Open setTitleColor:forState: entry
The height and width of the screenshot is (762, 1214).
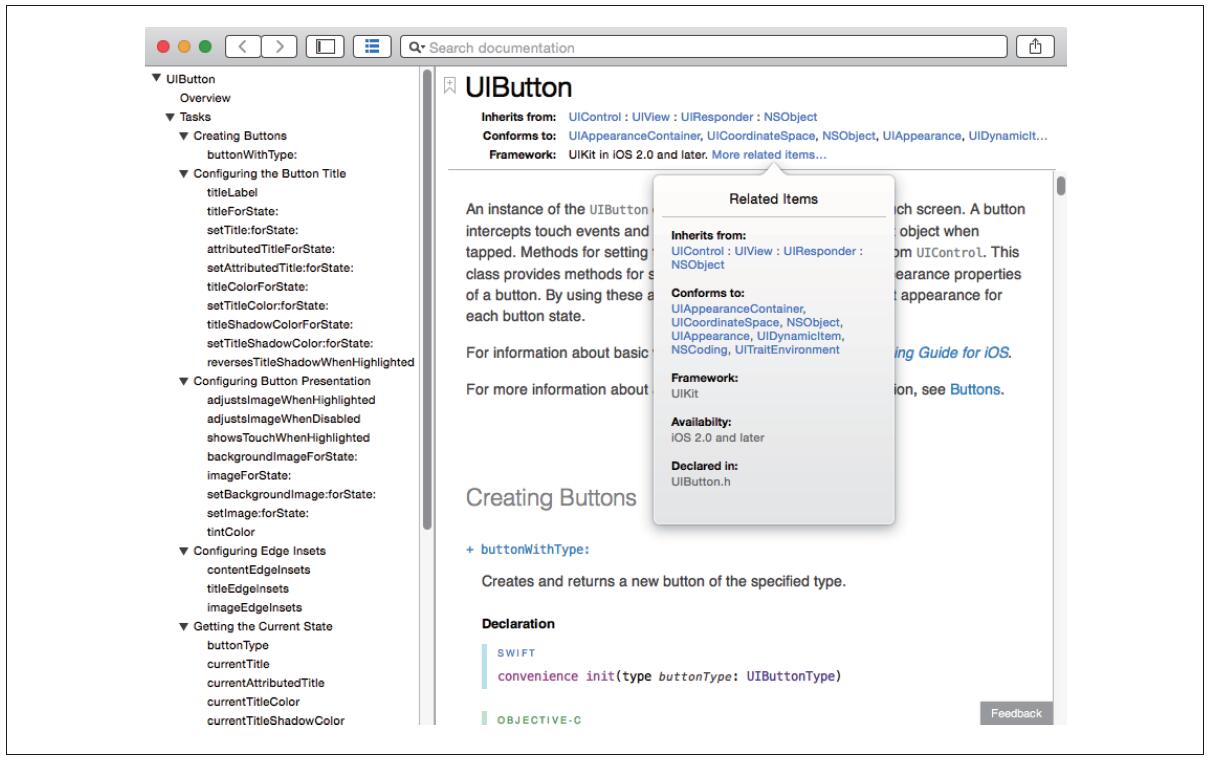point(267,305)
